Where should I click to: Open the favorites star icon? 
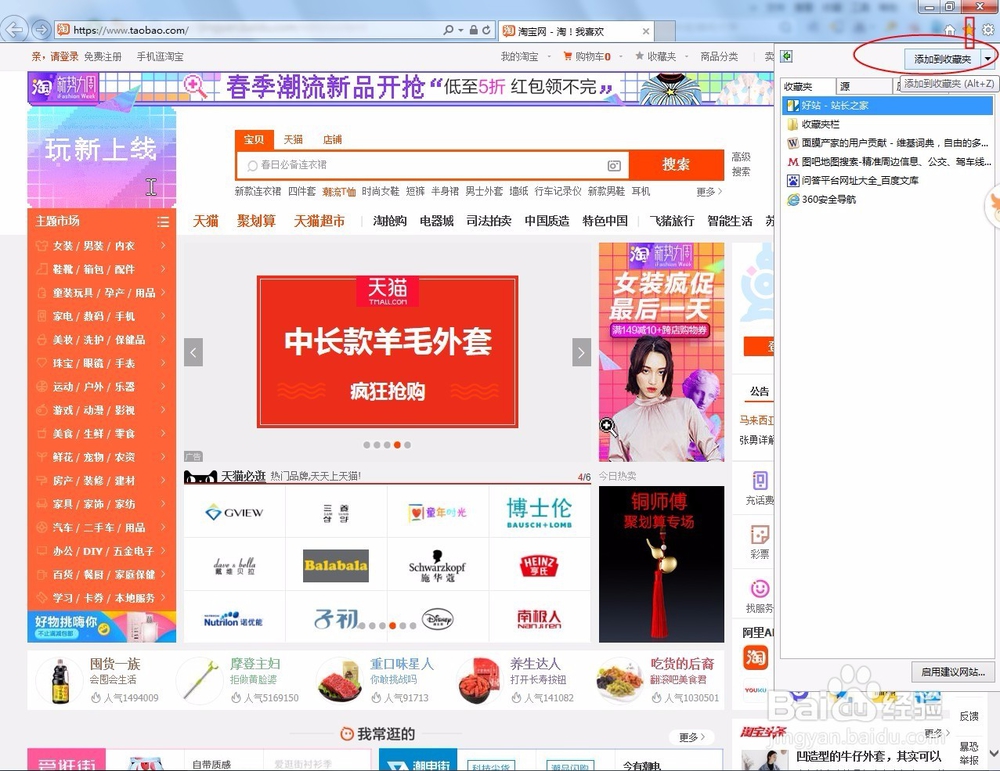coord(969,29)
